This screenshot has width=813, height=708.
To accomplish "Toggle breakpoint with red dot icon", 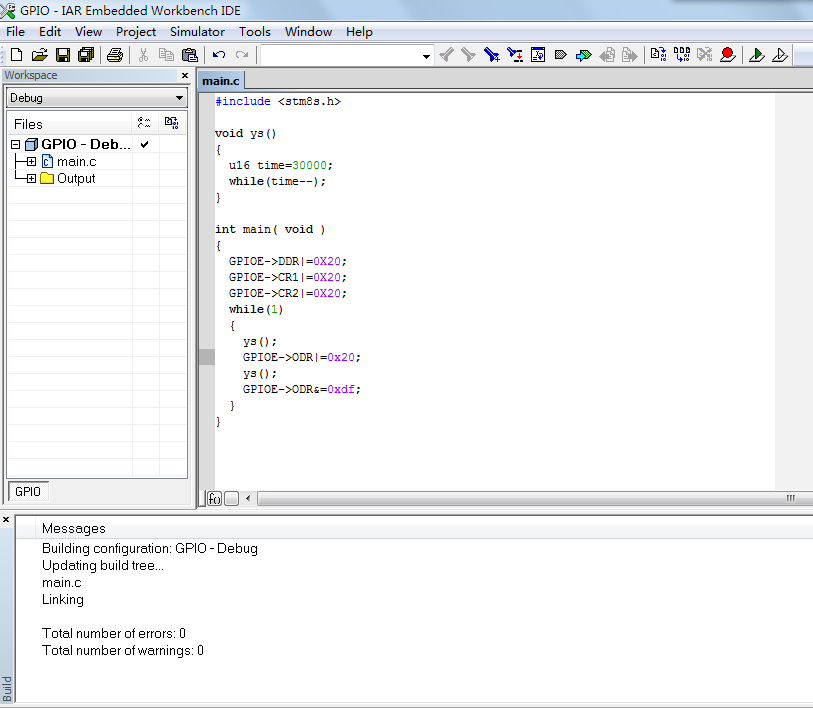I will [x=728, y=54].
